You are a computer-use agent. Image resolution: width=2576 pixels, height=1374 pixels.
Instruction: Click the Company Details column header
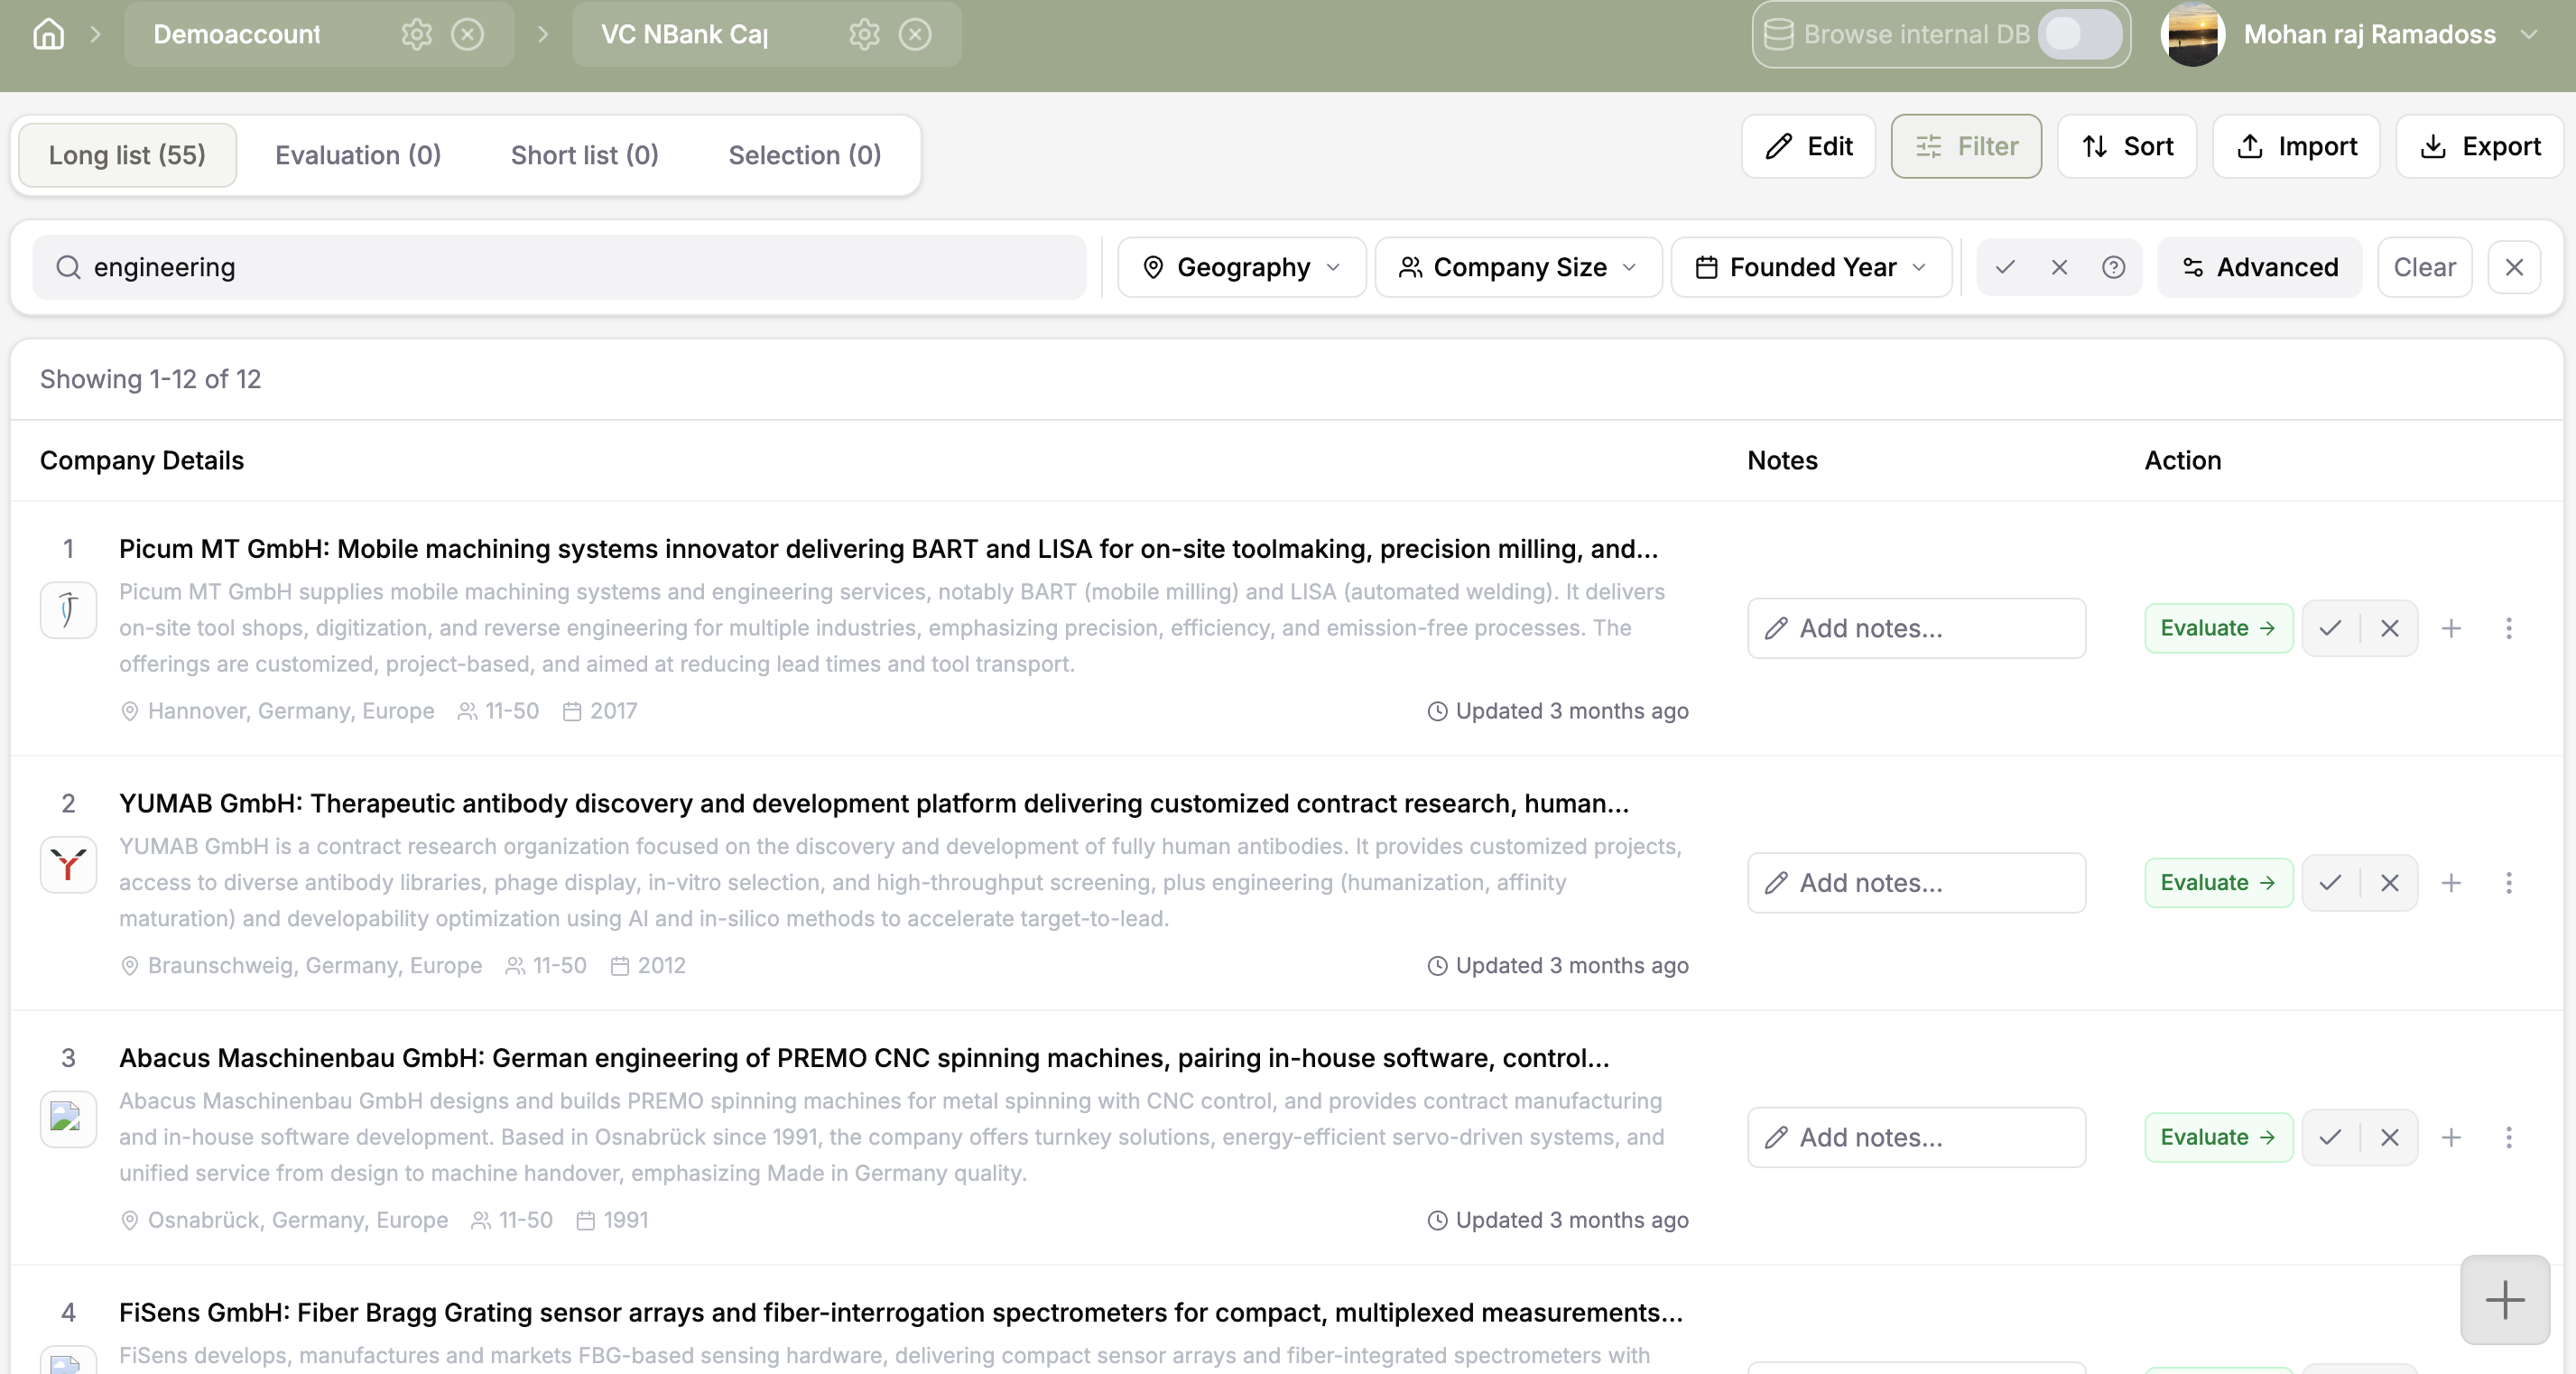pos(142,460)
